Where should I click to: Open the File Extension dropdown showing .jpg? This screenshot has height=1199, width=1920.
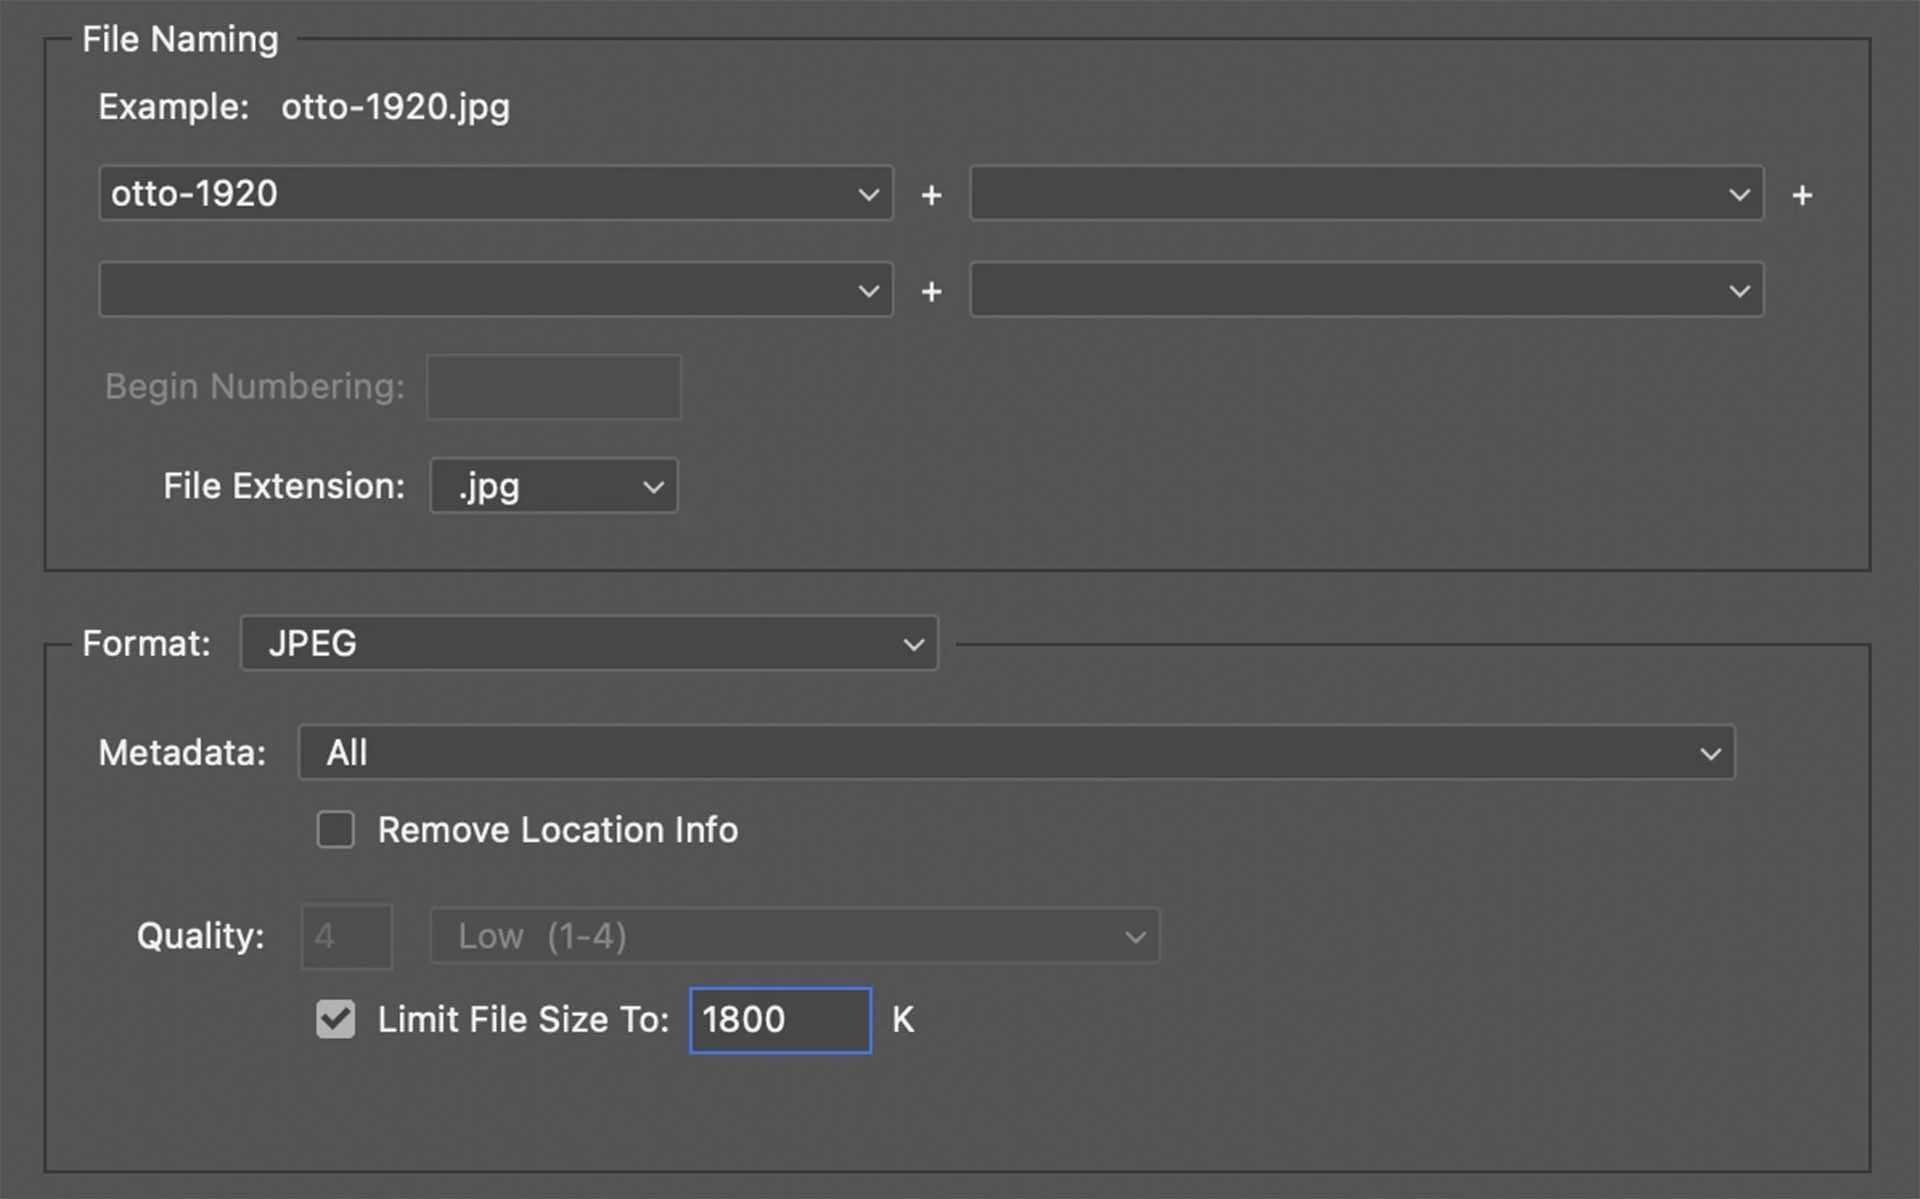[x=553, y=486]
